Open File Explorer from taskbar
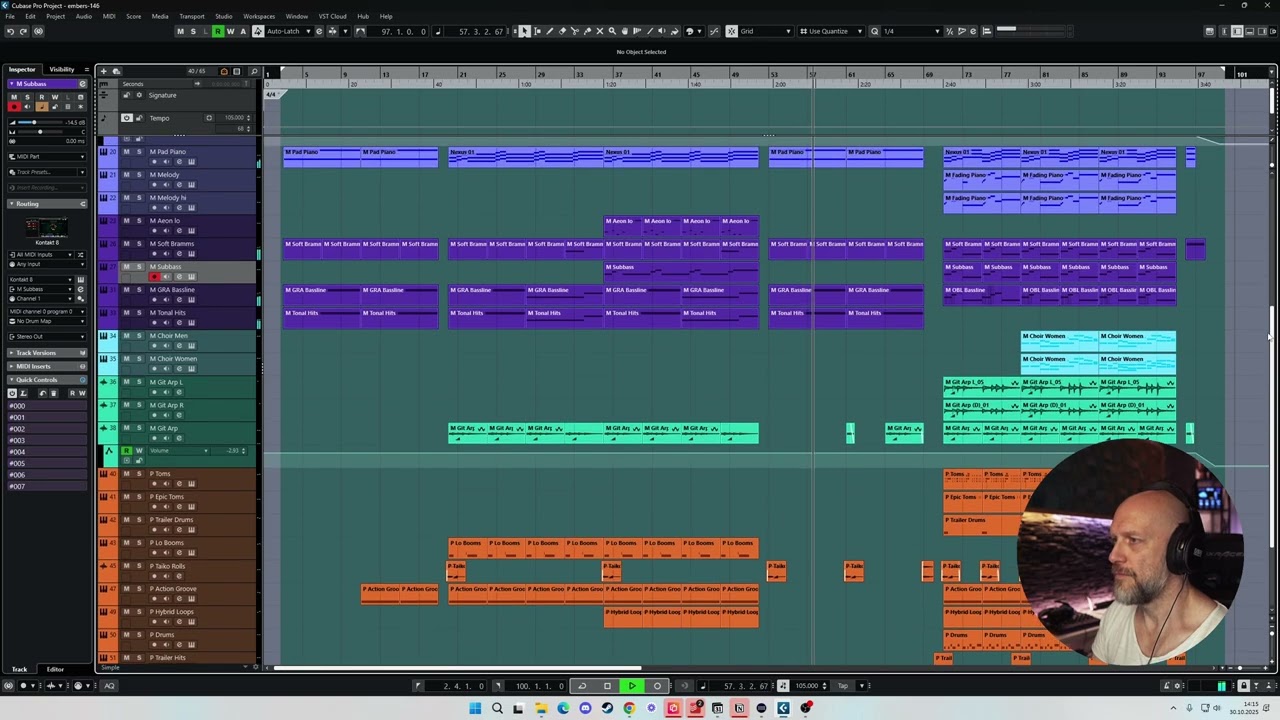The width and height of the screenshot is (1280, 720). (541, 708)
